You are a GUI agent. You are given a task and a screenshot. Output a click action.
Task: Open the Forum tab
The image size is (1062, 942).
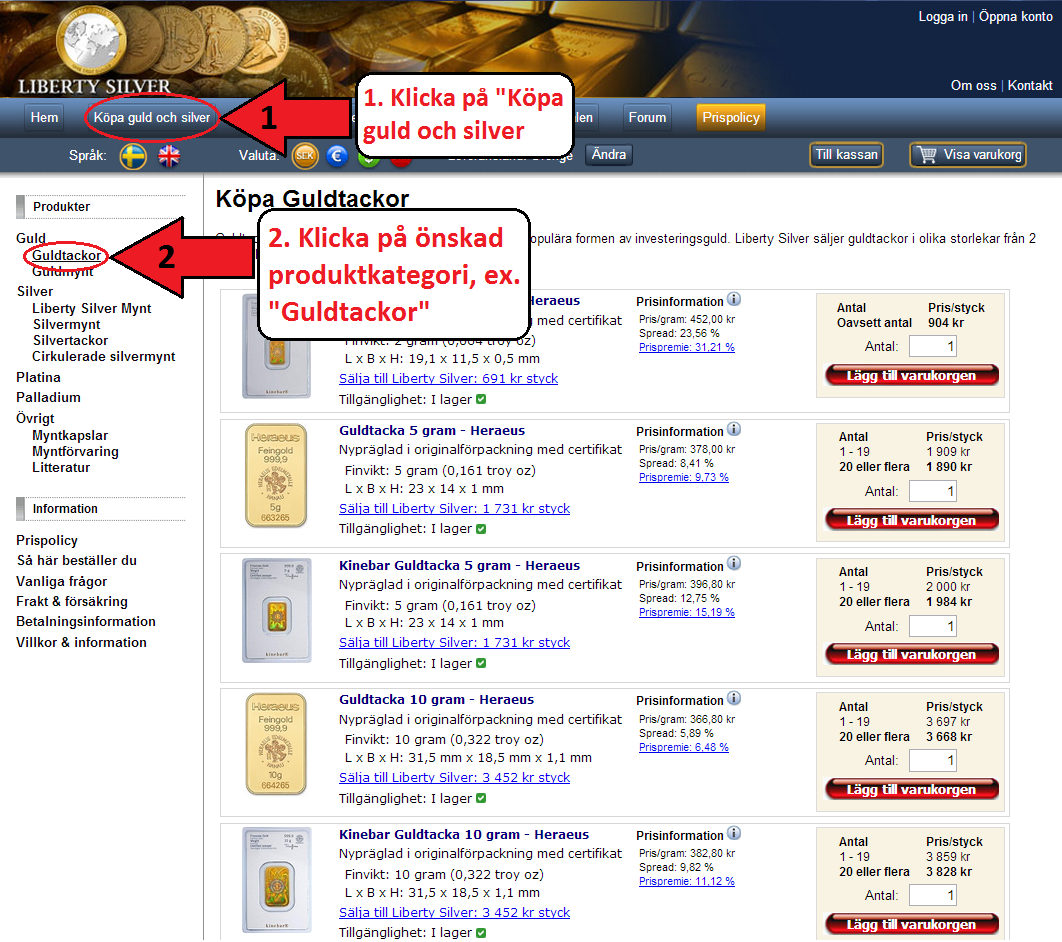(647, 117)
